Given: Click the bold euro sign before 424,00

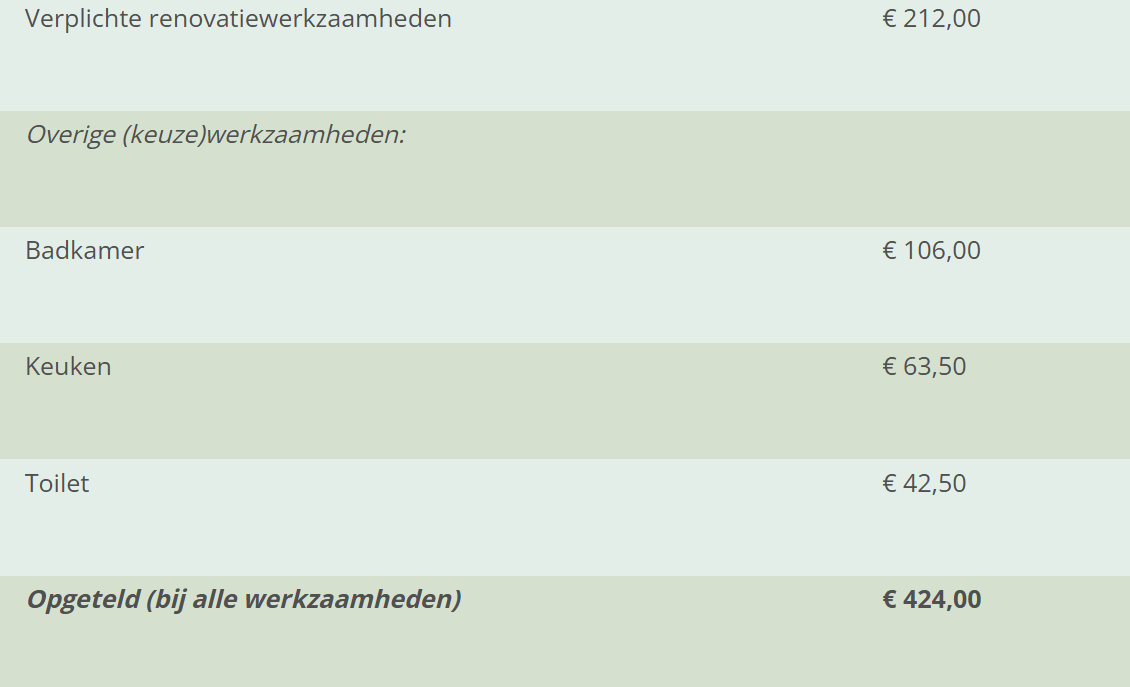Looking at the screenshot, I should tap(890, 600).
